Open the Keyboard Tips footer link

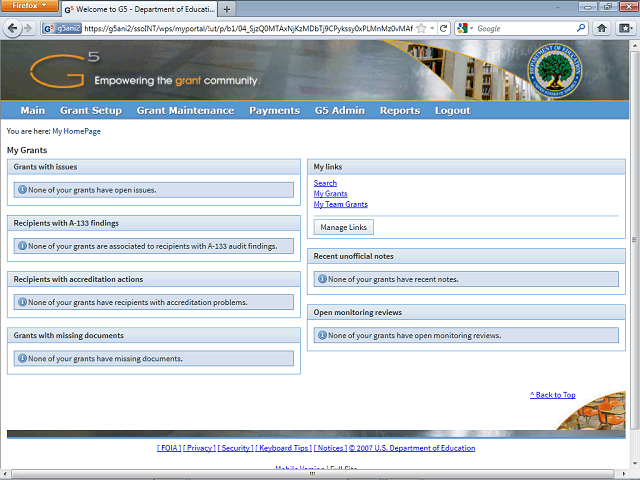tap(283, 448)
